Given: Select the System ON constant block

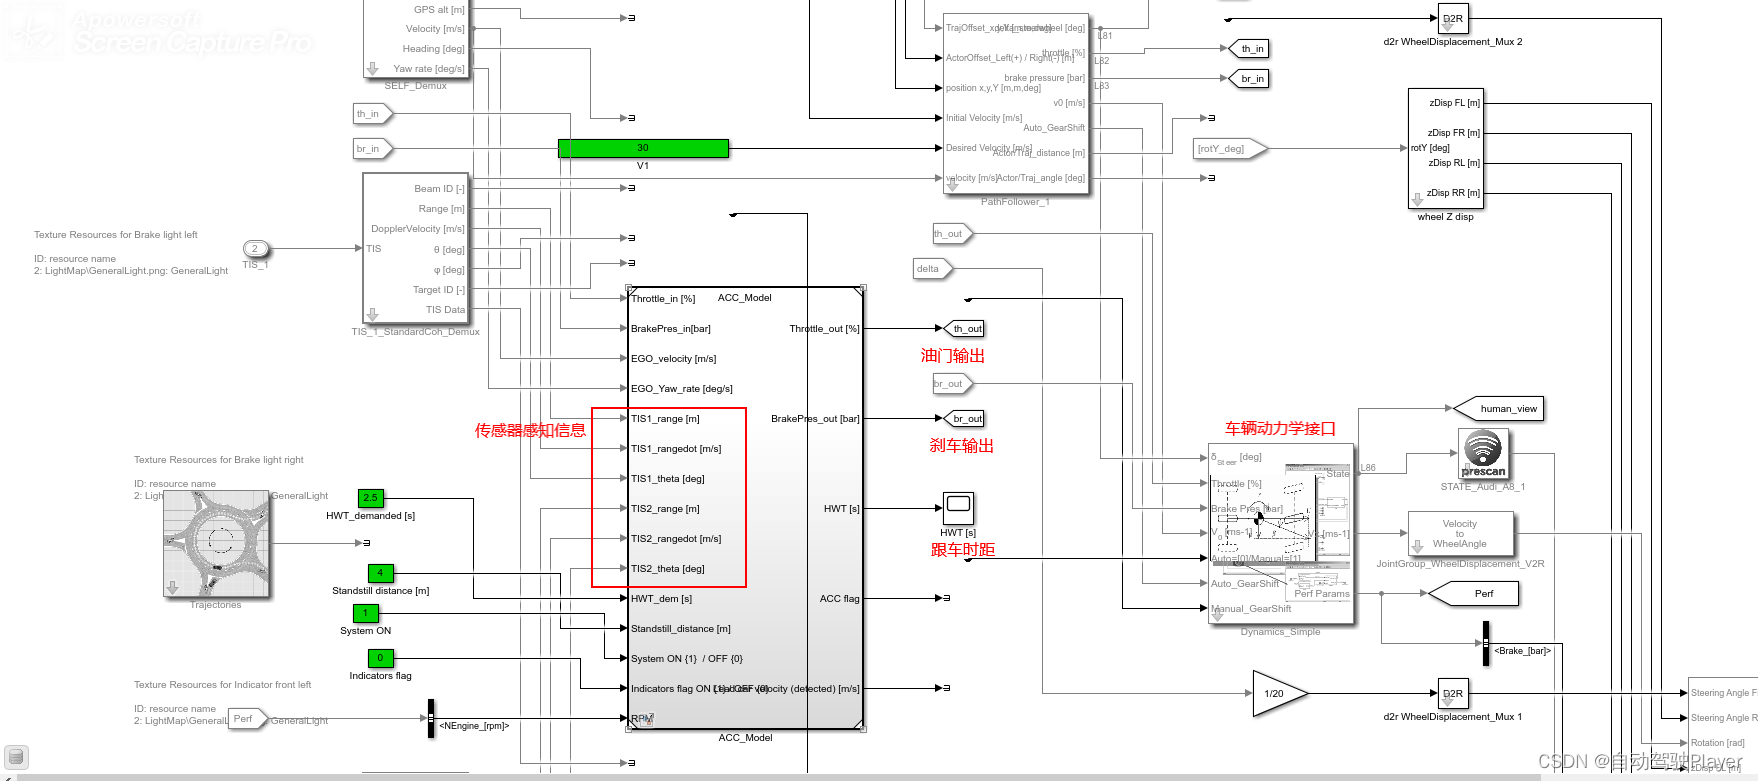Looking at the screenshot, I should (365, 613).
